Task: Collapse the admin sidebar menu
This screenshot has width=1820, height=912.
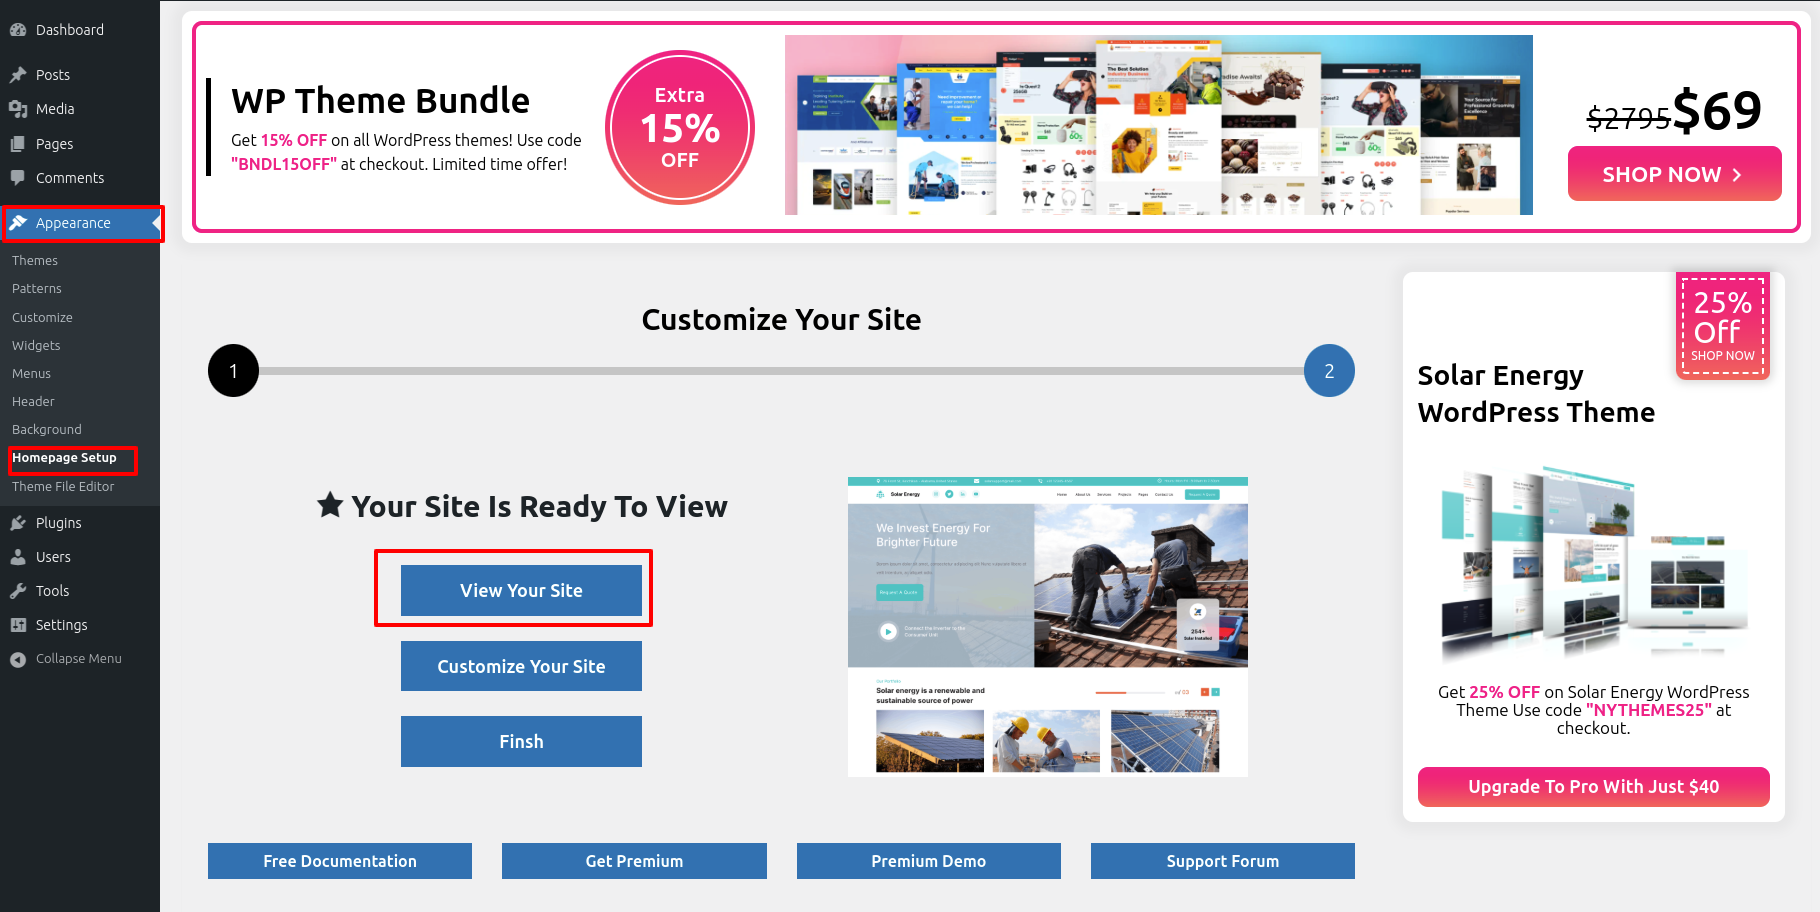Action: [x=80, y=659]
